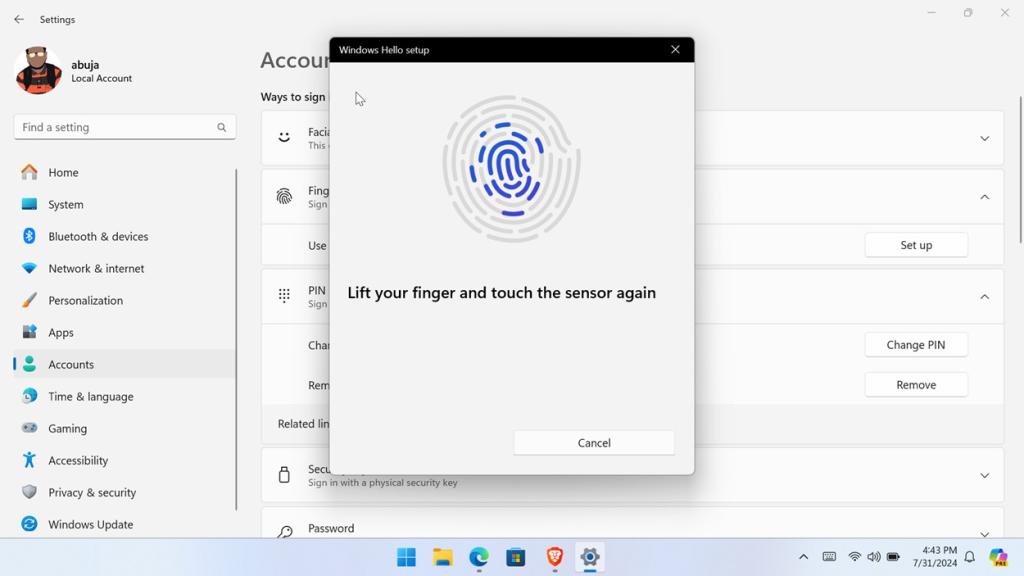1024x576 pixels.
Task: Cancel the Windows Hello fingerprint setup
Action: pos(593,442)
